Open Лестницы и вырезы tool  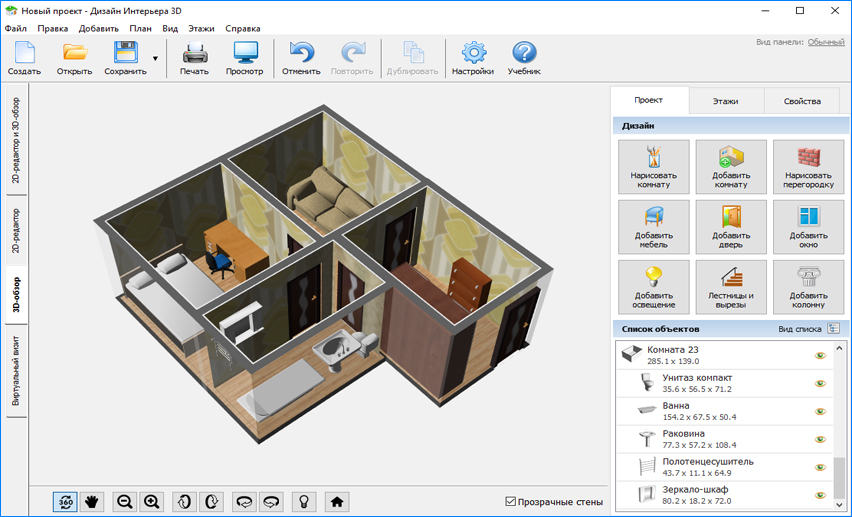coord(731,287)
